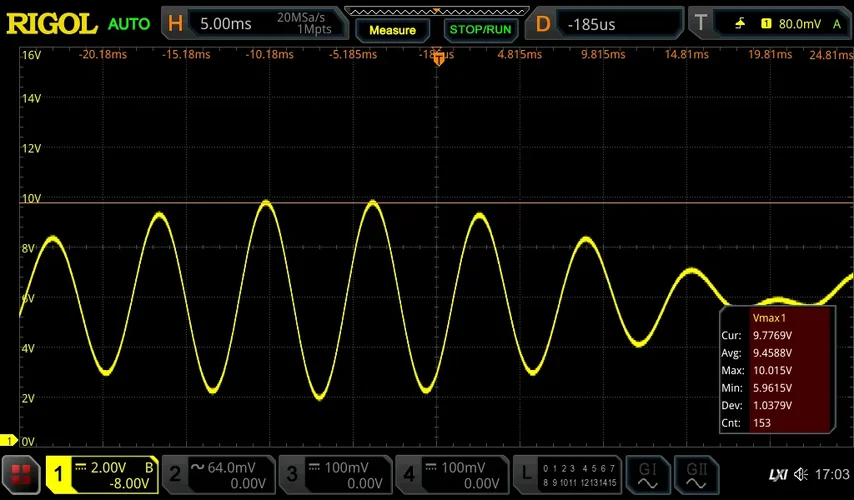Click the 16V vertical axis label
Viewport: 854px width, 500px height.
(31, 55)
